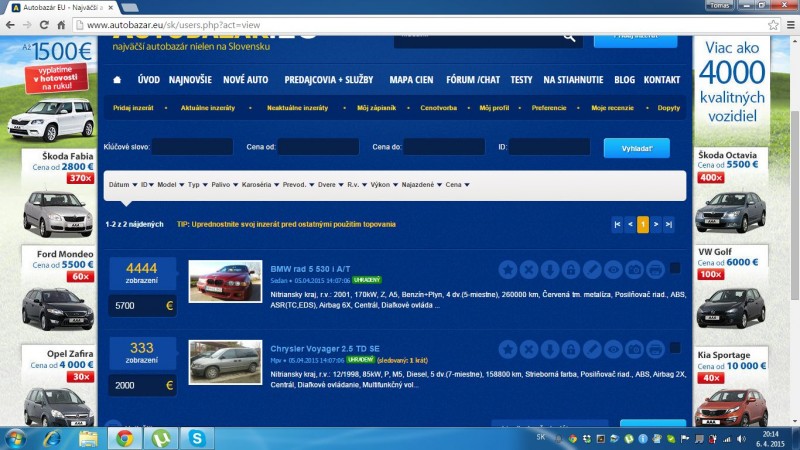Open Chrysler Voyager 2.5 TD SE listing title
This screenshot has width=800, height=450.
point(325,348)
